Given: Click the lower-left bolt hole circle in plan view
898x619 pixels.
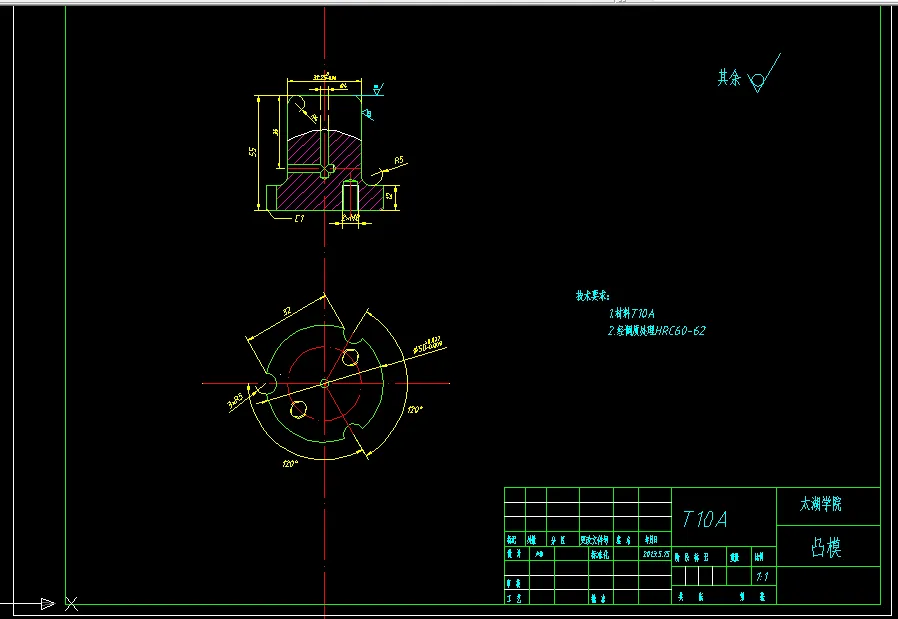Looking at the screenshot, I should [298, 409].
